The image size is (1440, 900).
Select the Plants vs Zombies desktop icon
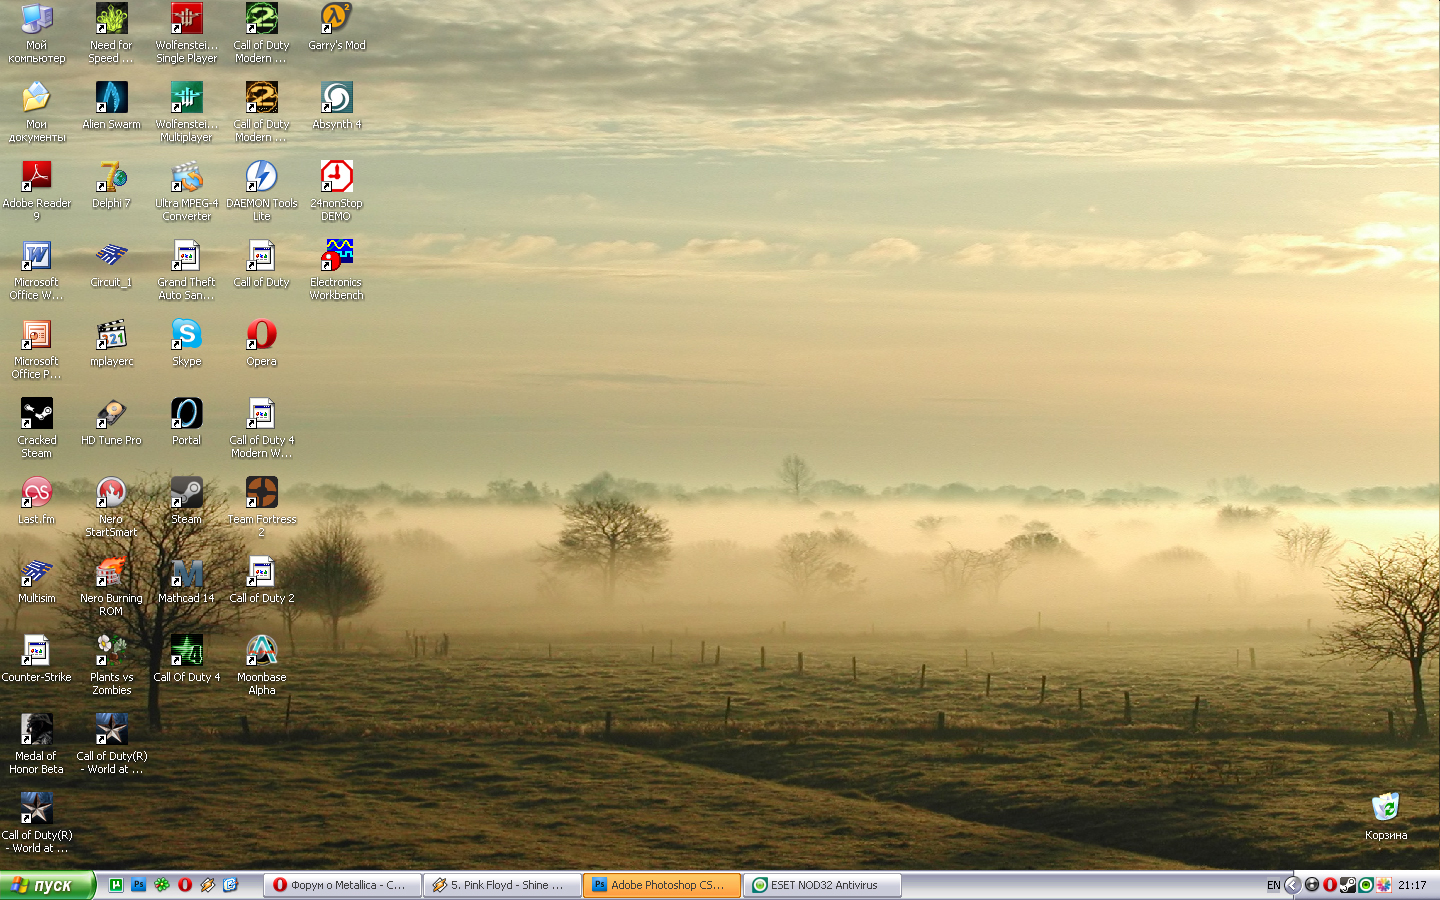click(x=111, y=651)
